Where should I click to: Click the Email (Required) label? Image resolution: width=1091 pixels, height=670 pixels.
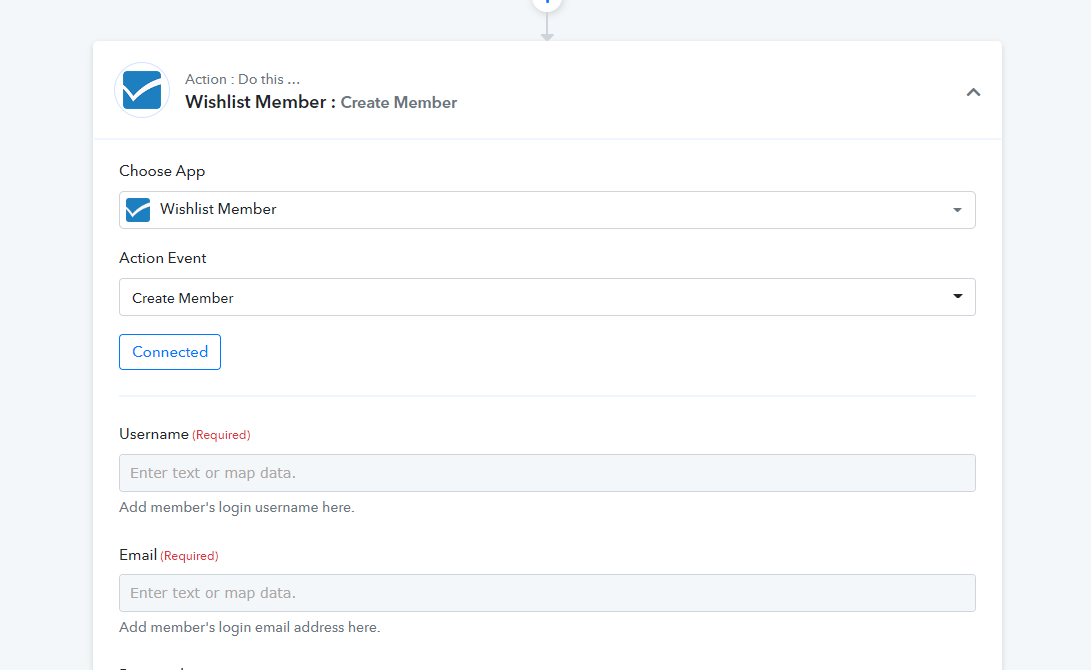click(x=168, y=555)
